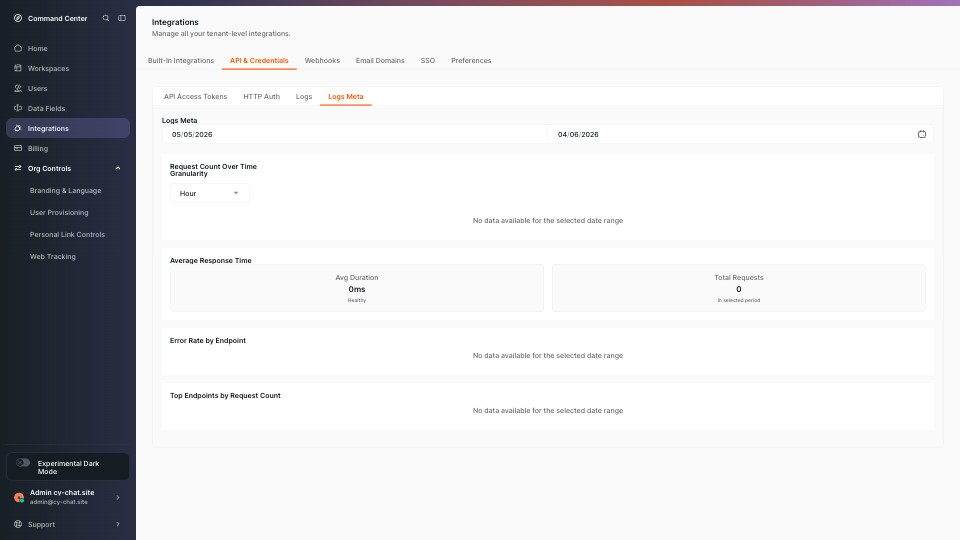Click 'Request Count Over Time Granularity' label
Viewport: 960px width, 540px height.
tap(213, 170)
